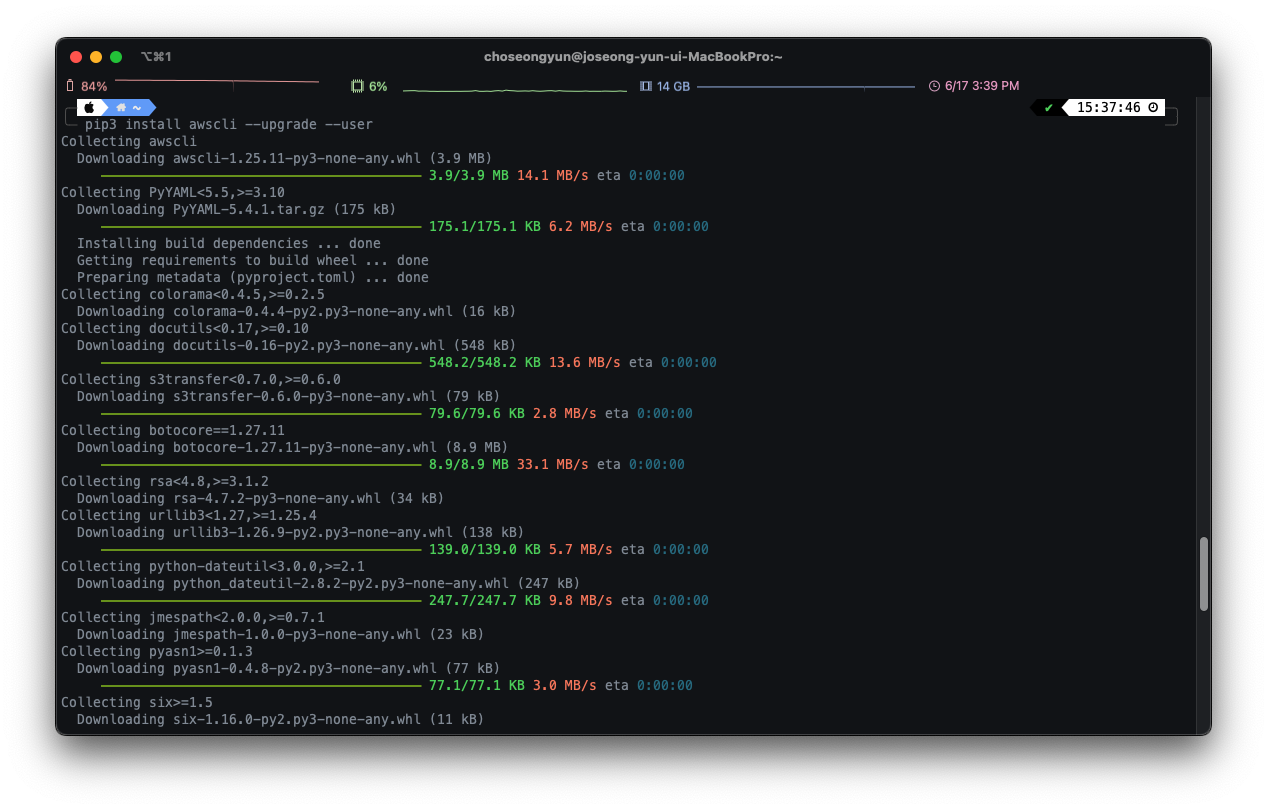
Task: Click the 6% CPU usage value
Action: click(x=378, y=86)
